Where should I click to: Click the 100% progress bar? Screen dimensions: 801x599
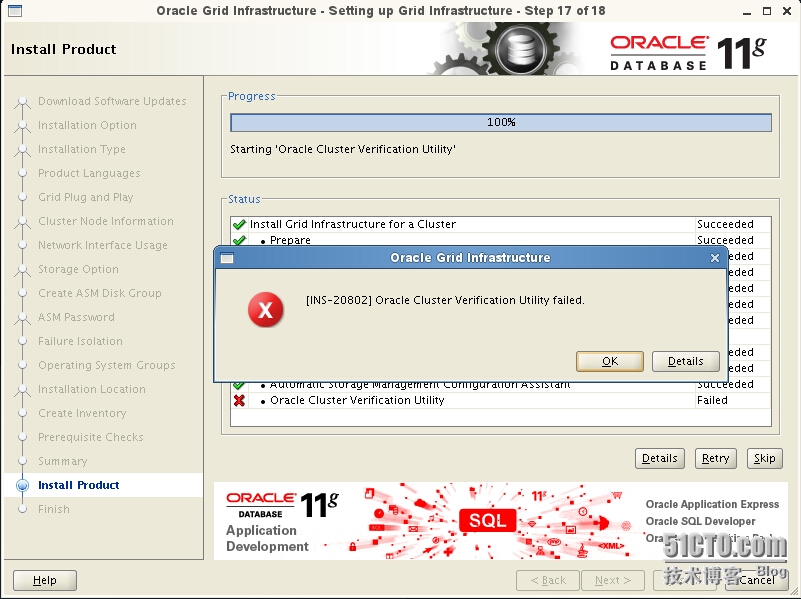(x=501, y=123)
